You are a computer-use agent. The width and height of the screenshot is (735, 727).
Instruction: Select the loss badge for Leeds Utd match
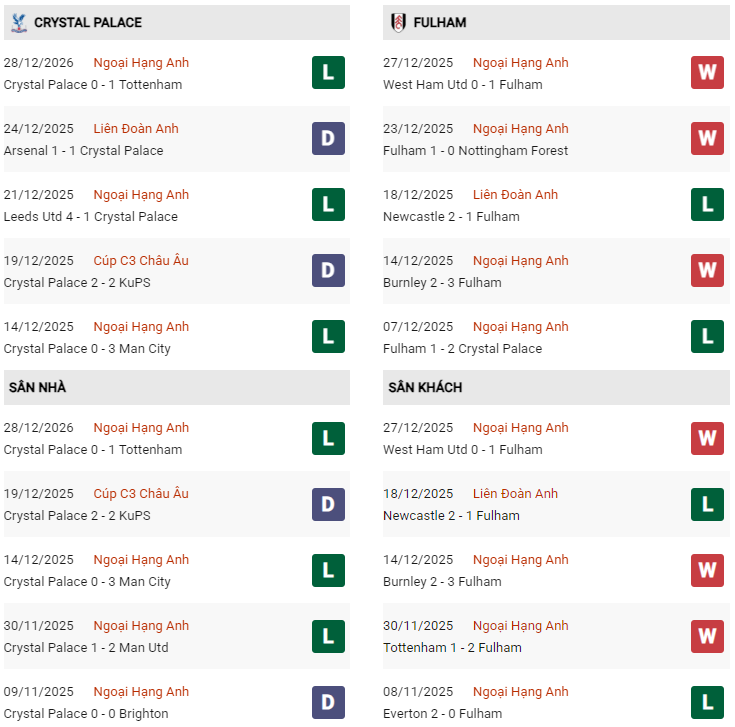[x=328, y=204]
